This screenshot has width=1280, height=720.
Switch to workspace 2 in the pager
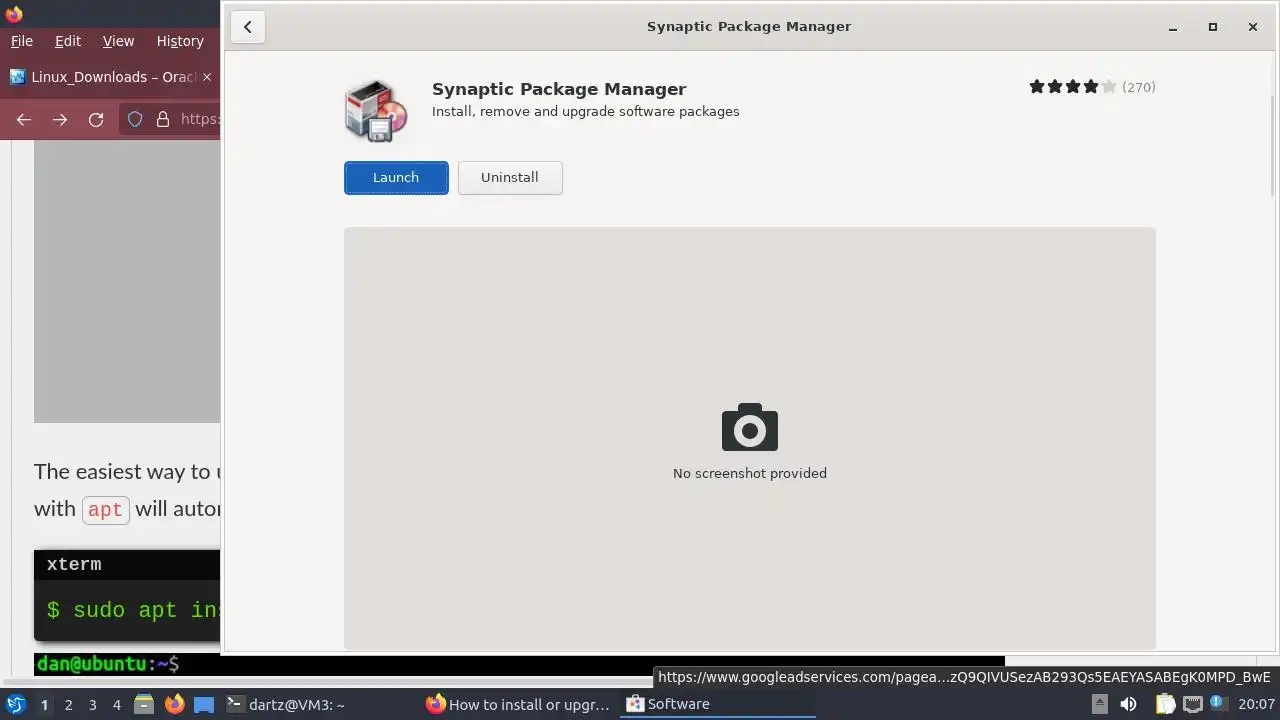tap(68, 705)
